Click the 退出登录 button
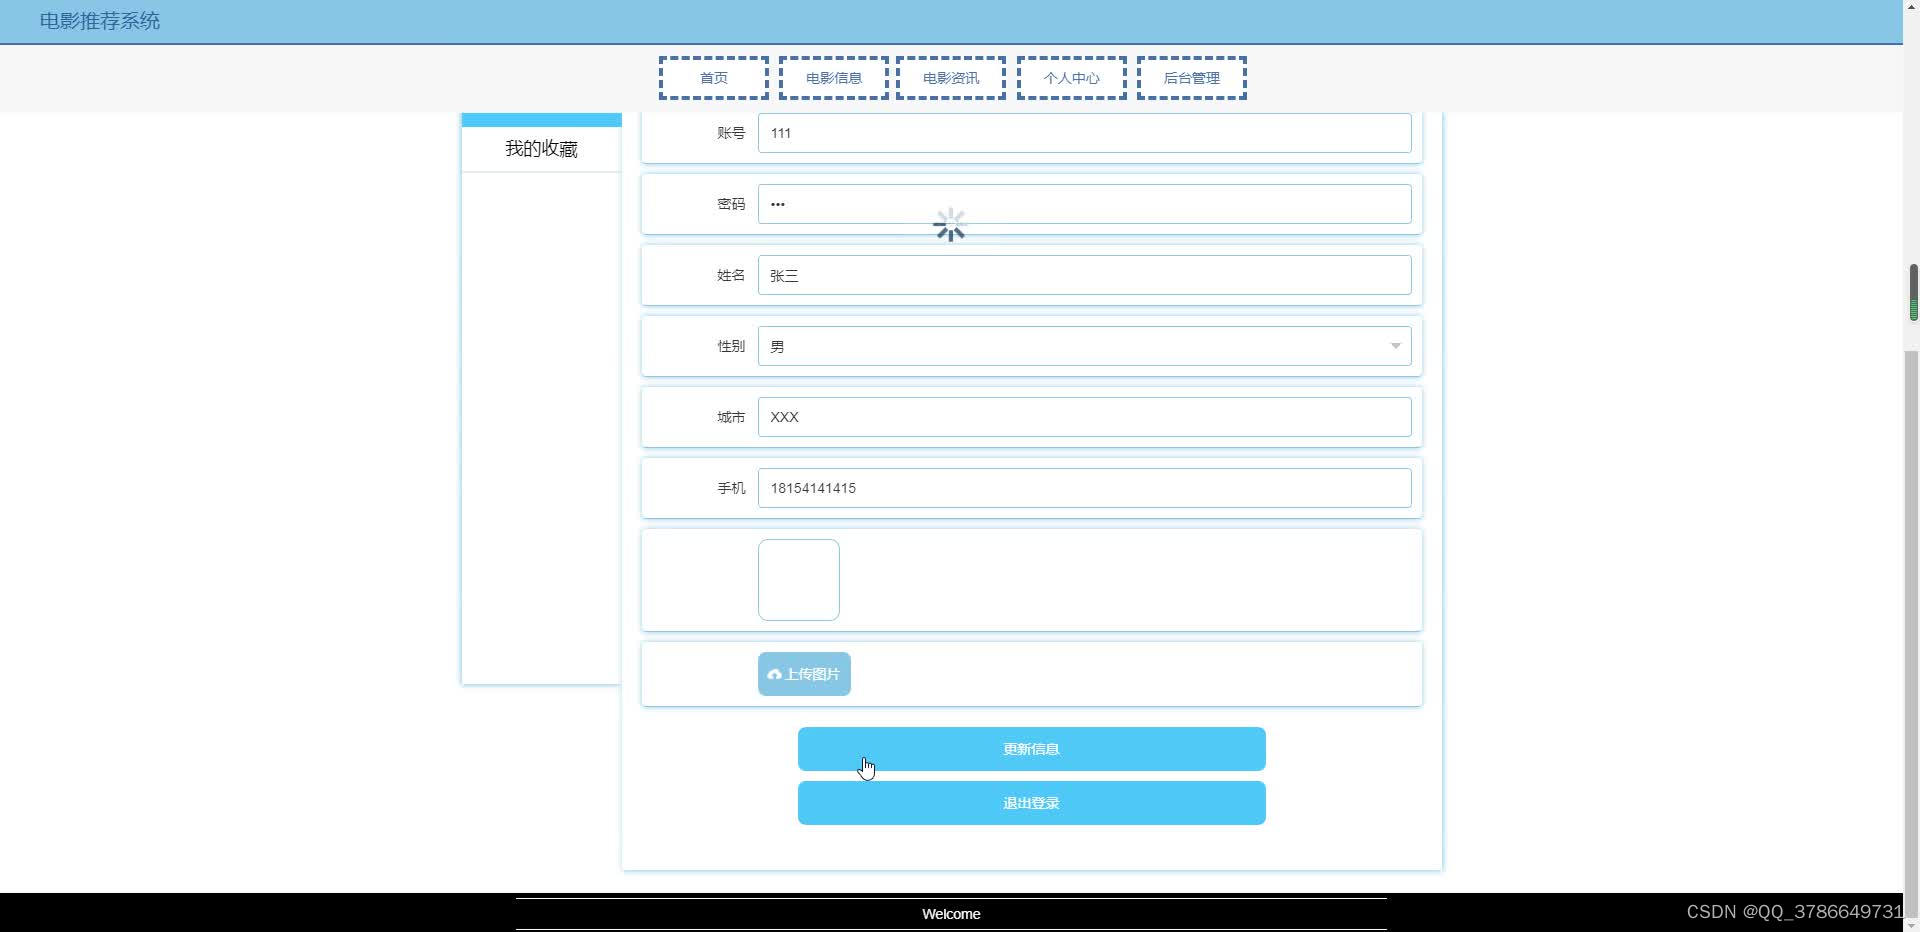This screenshot has width=1920, height=932. coord(1031,803)
